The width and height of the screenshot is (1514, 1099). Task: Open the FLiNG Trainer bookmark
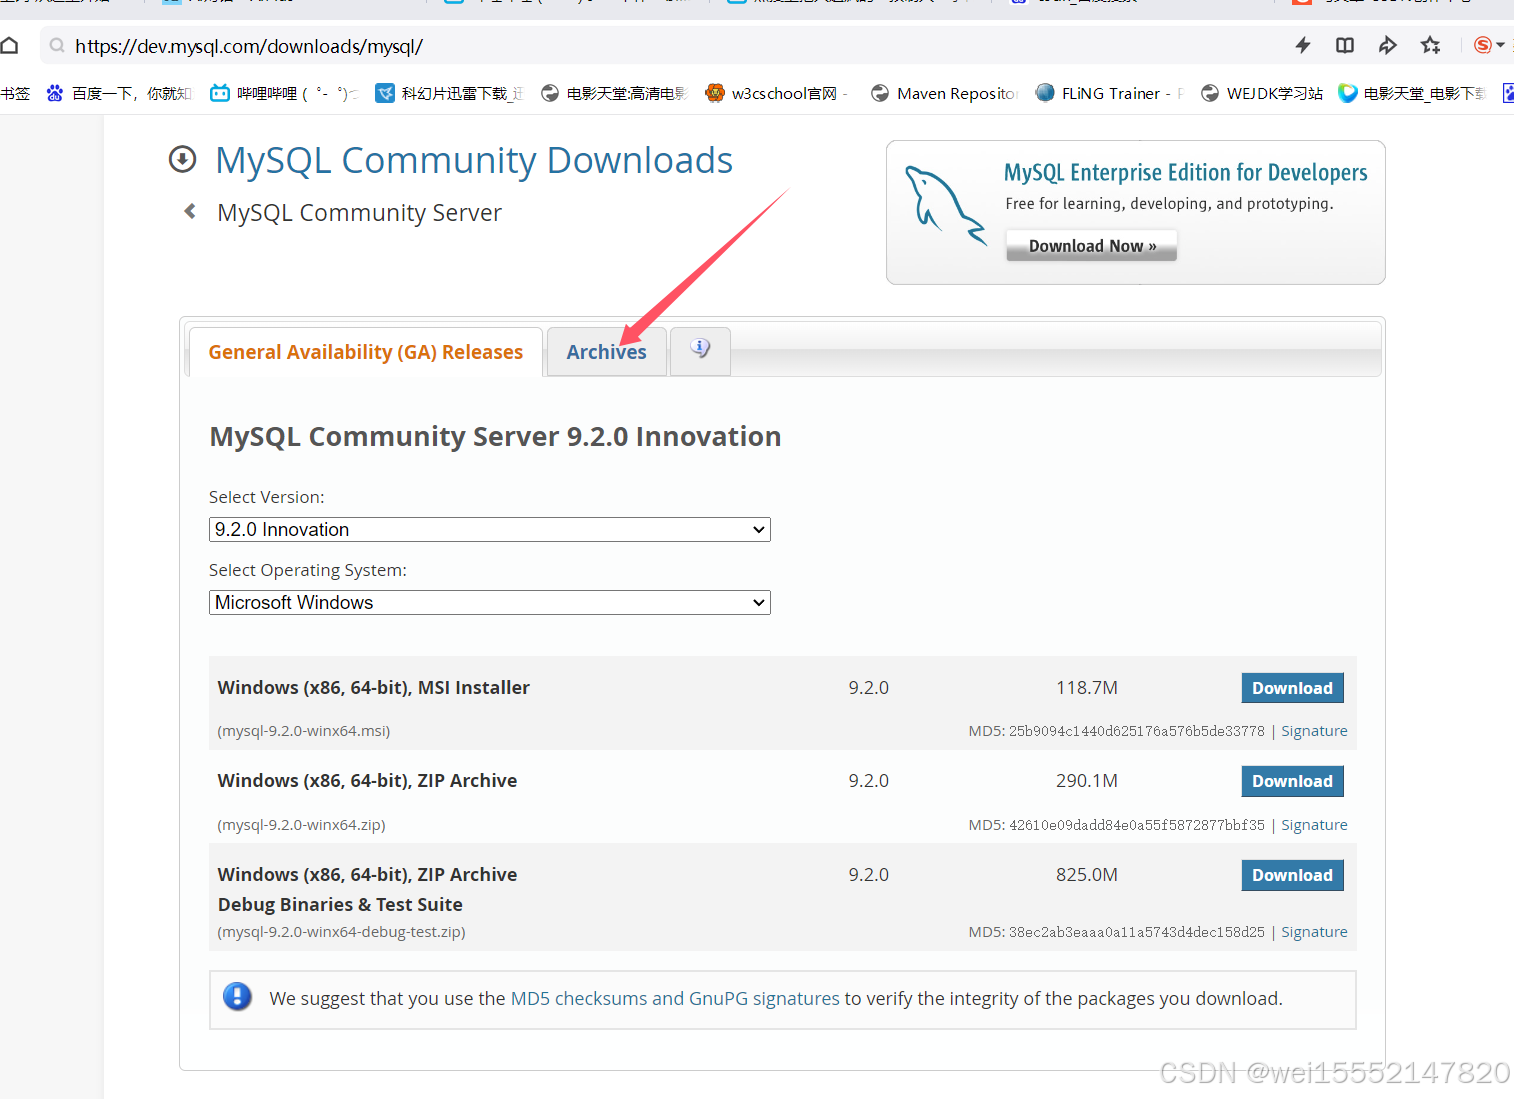pyautogui.click(x=1110, y=93)
